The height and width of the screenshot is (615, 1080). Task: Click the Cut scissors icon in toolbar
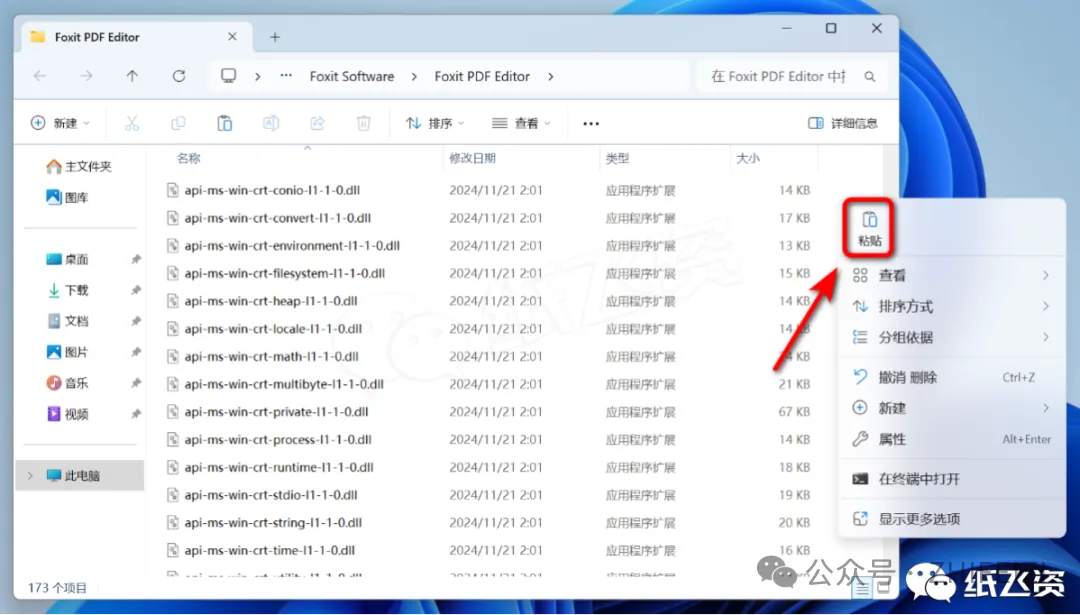[x=132, y=123]
